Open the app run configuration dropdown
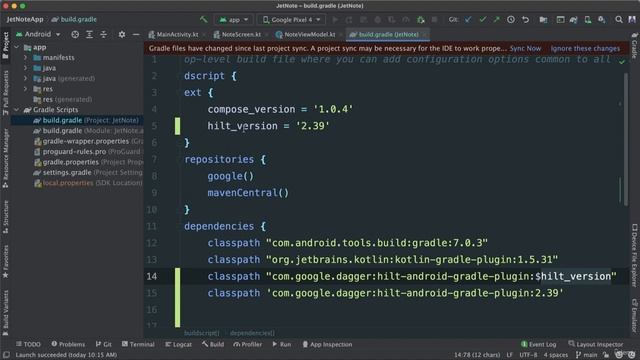Screen dimensions: 640x360 tap(234, 20)
